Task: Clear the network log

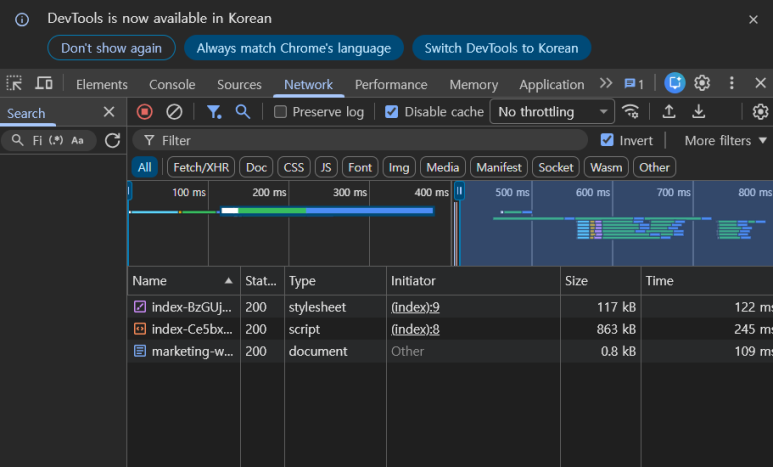Action: coord(174,112)
